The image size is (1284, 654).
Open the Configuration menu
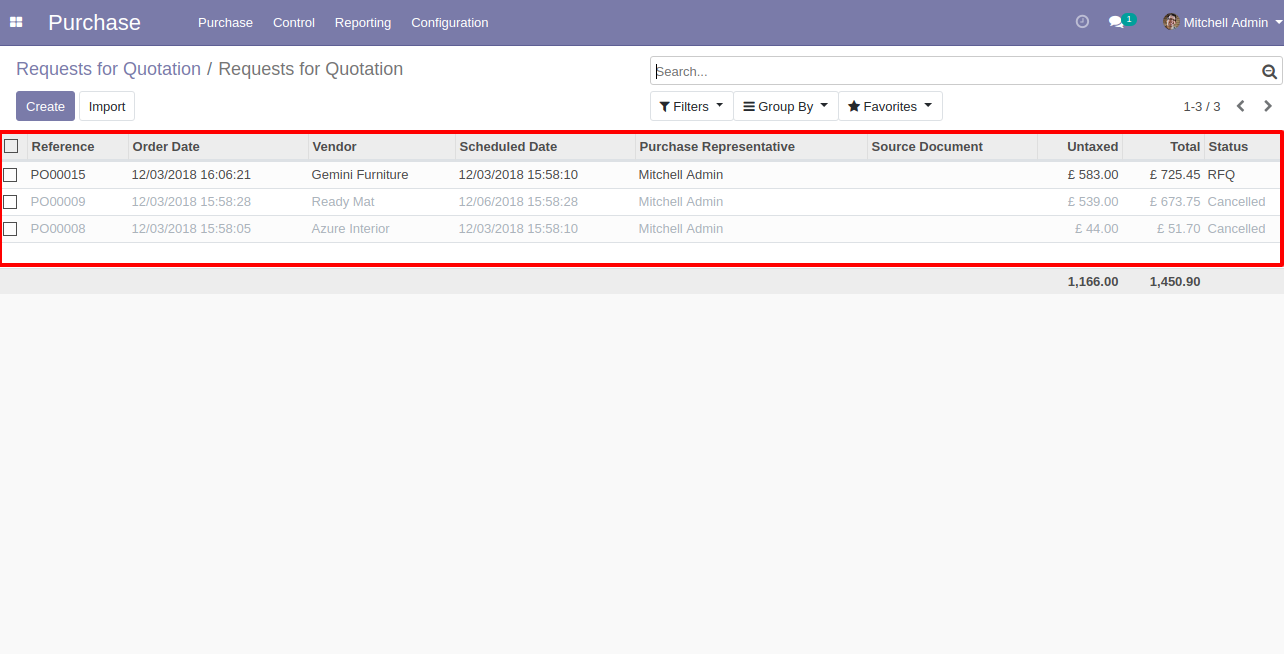(x=450, y=22)
